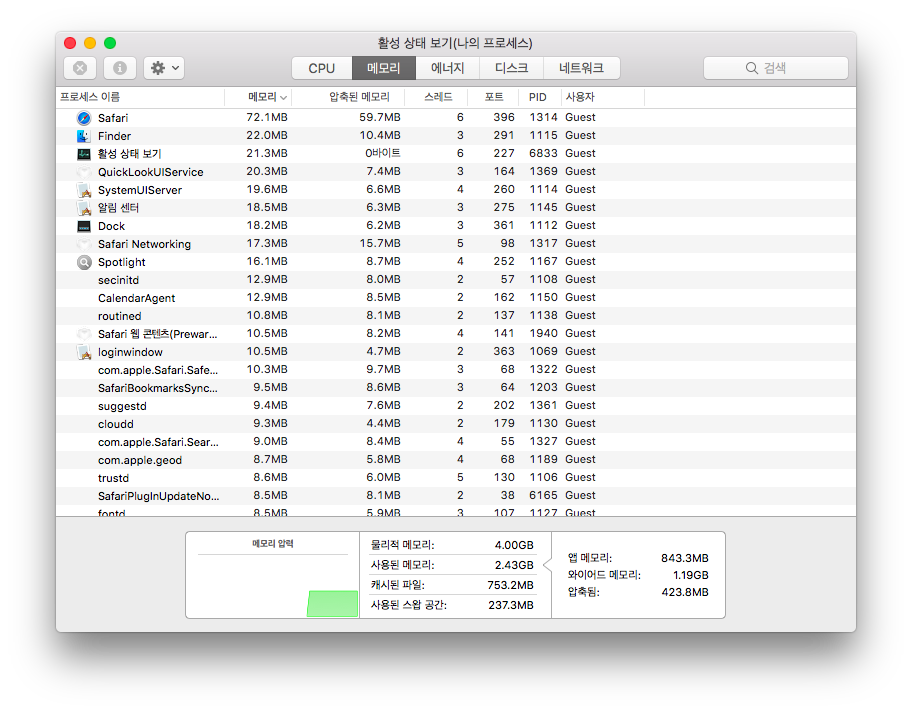912x712 pixels.
Task: Select the secinitd process row
Action: pos(456,280)
